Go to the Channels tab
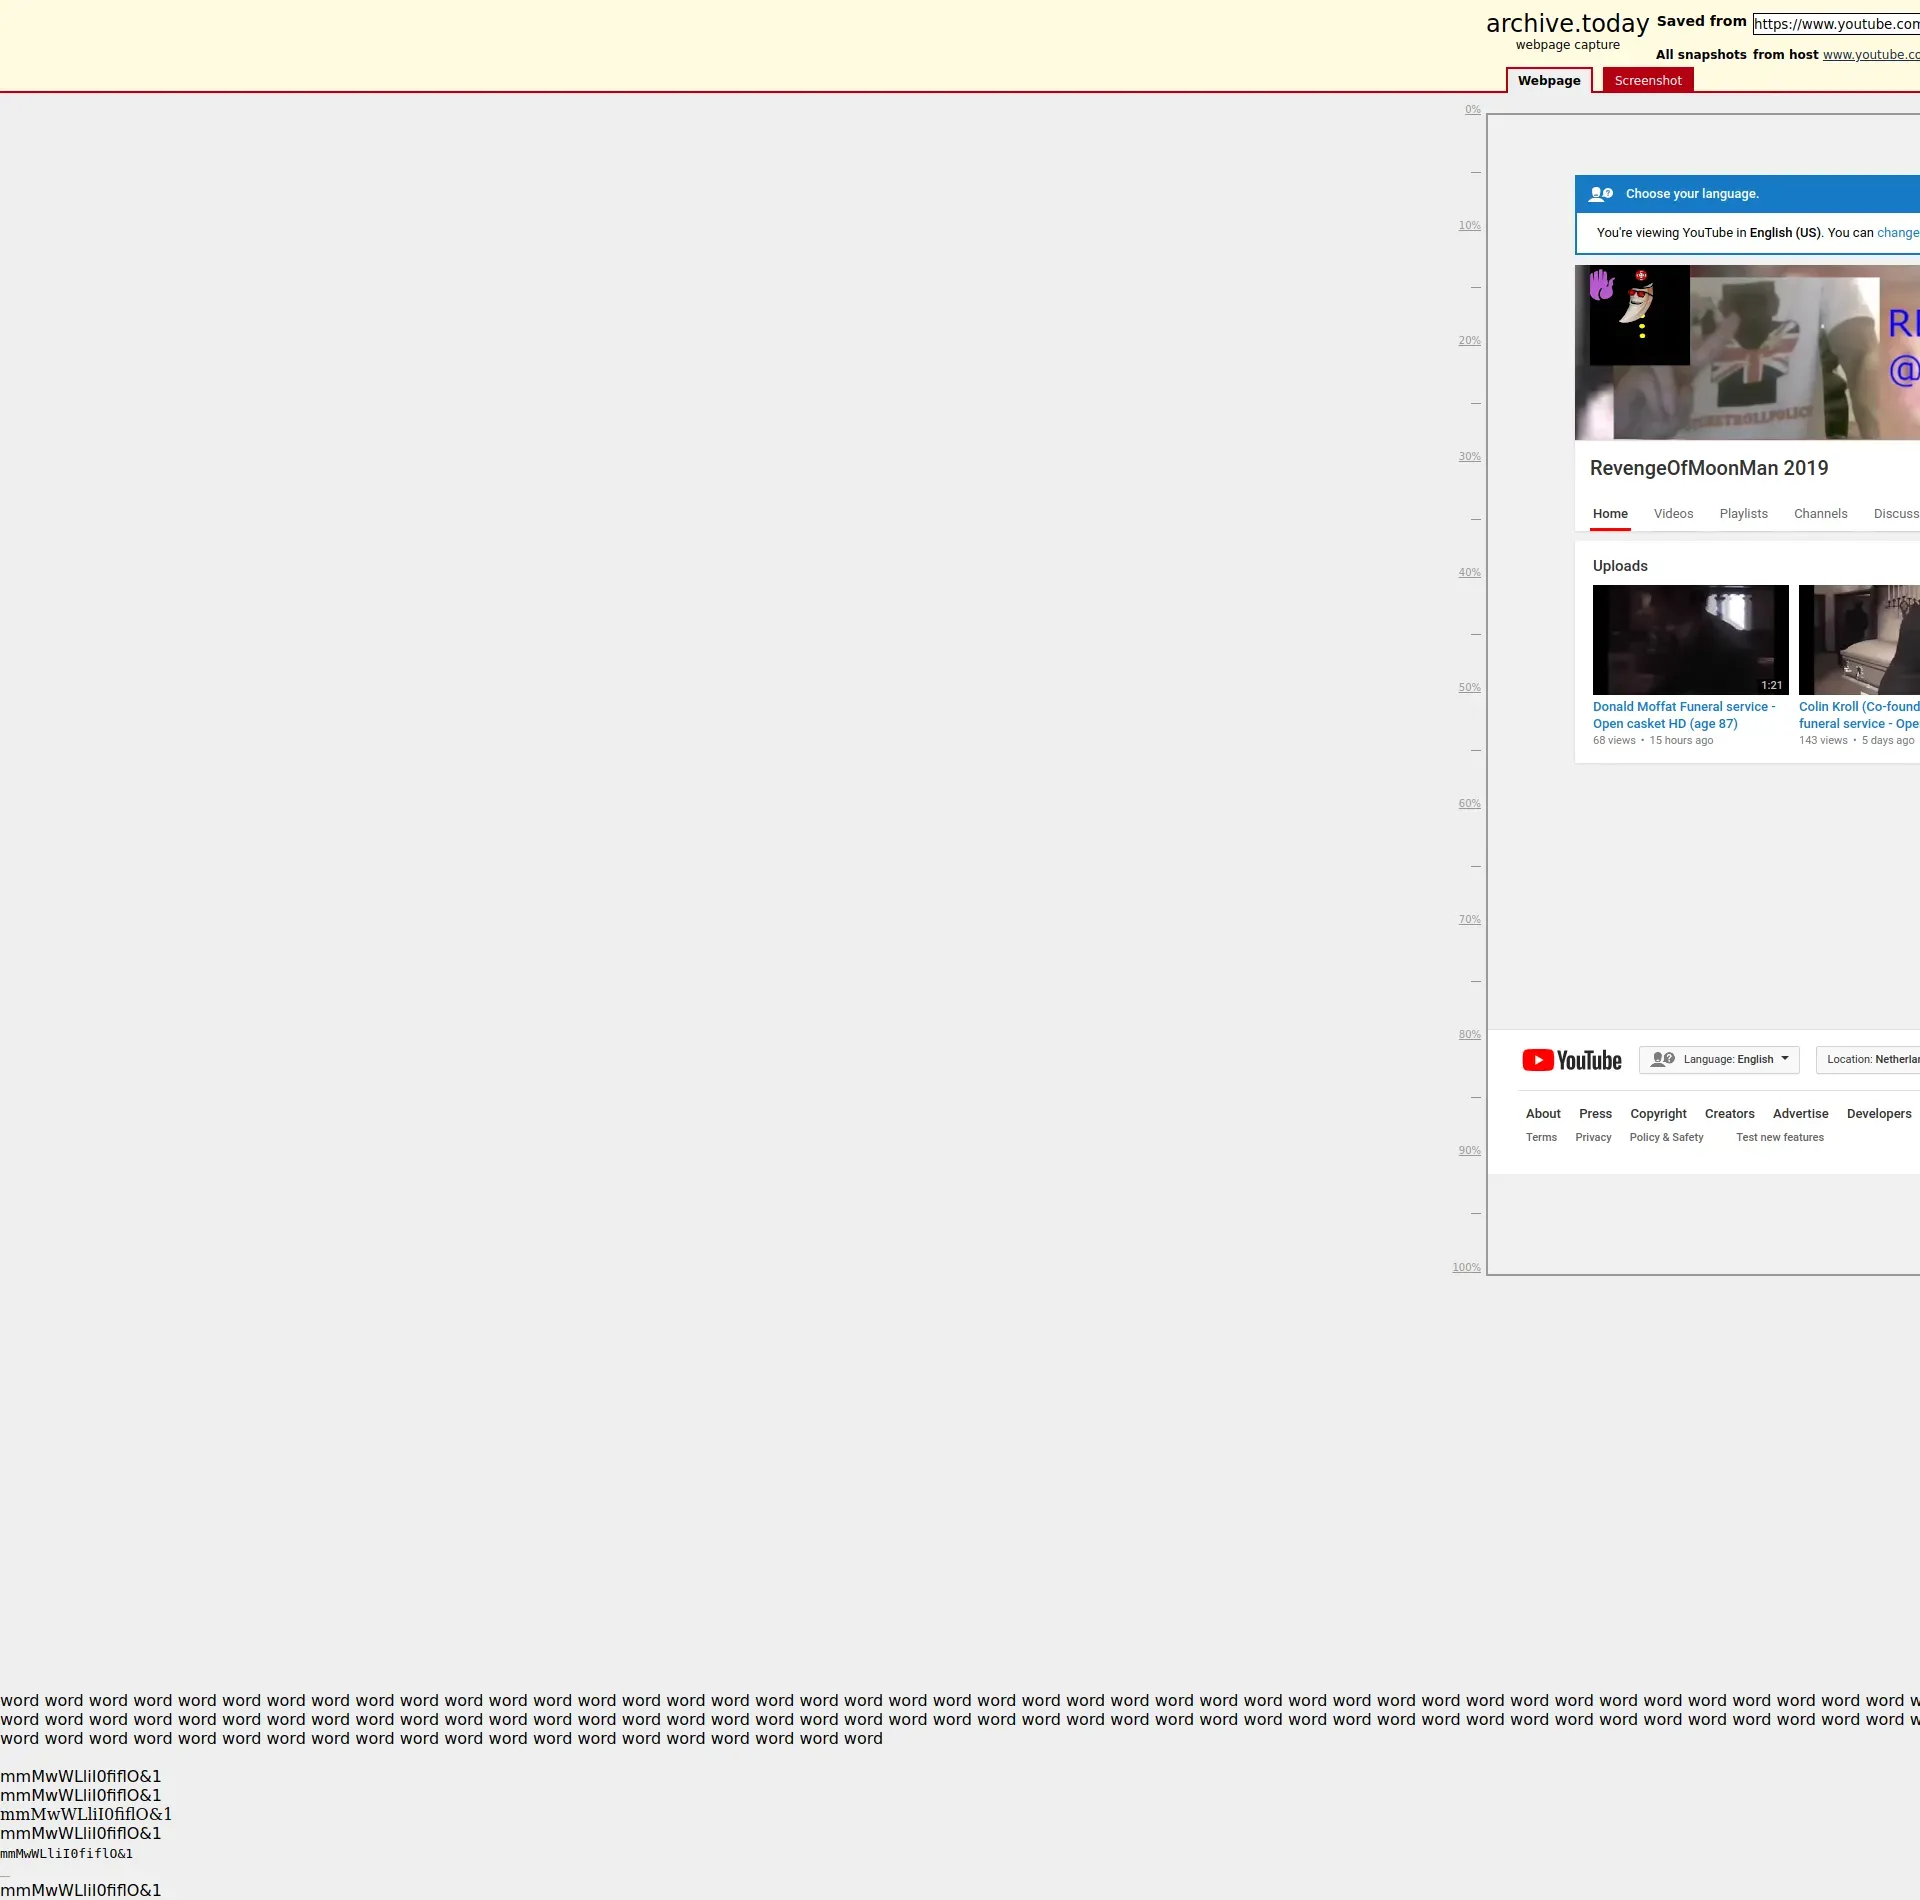 point(1820,514)
